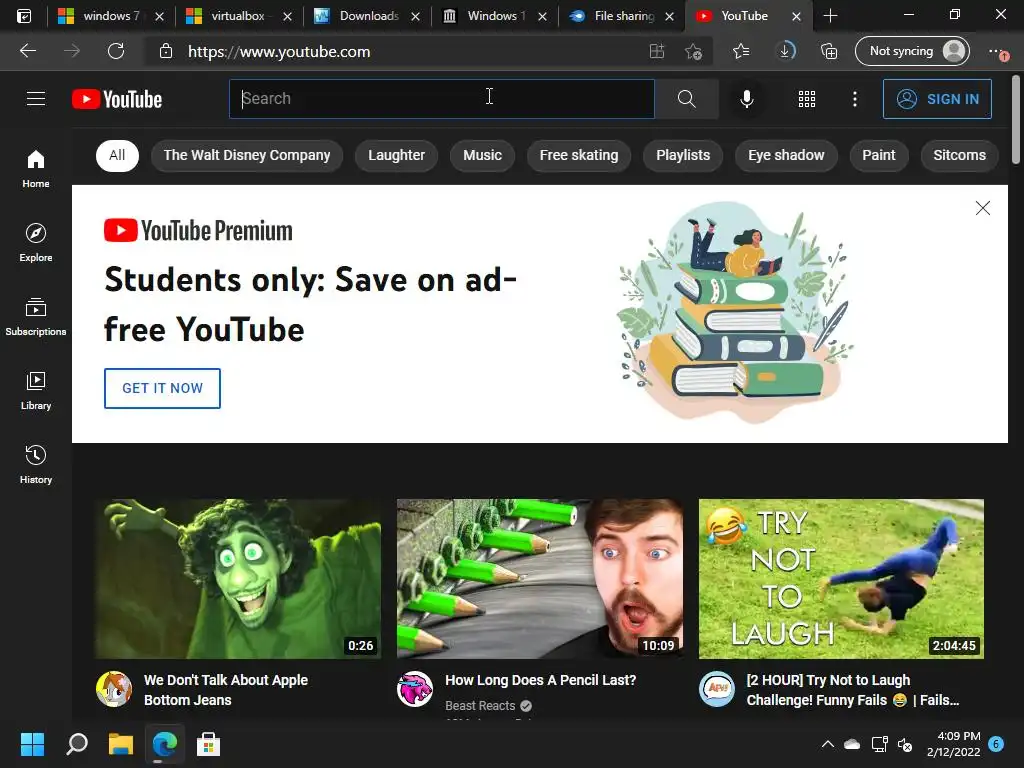The height and width of the screenshot is (768, 1024).
Task: Click 'How Long Does A Pencil Last?' title
Action: [540, 680]
